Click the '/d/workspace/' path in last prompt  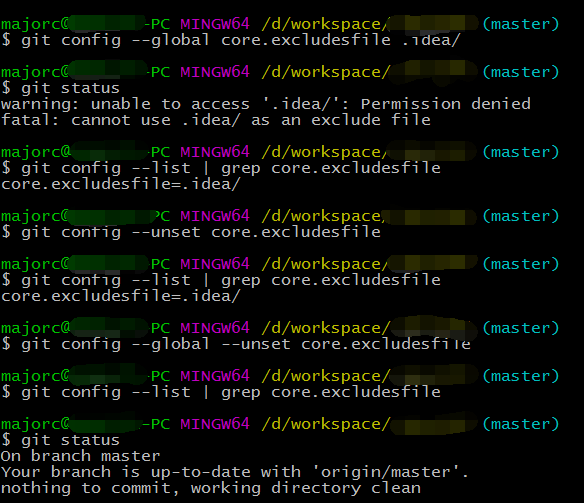[x=326, y=424]
